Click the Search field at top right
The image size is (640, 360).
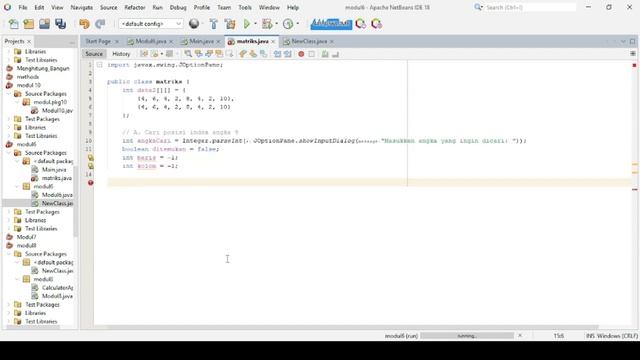point(531,7)
